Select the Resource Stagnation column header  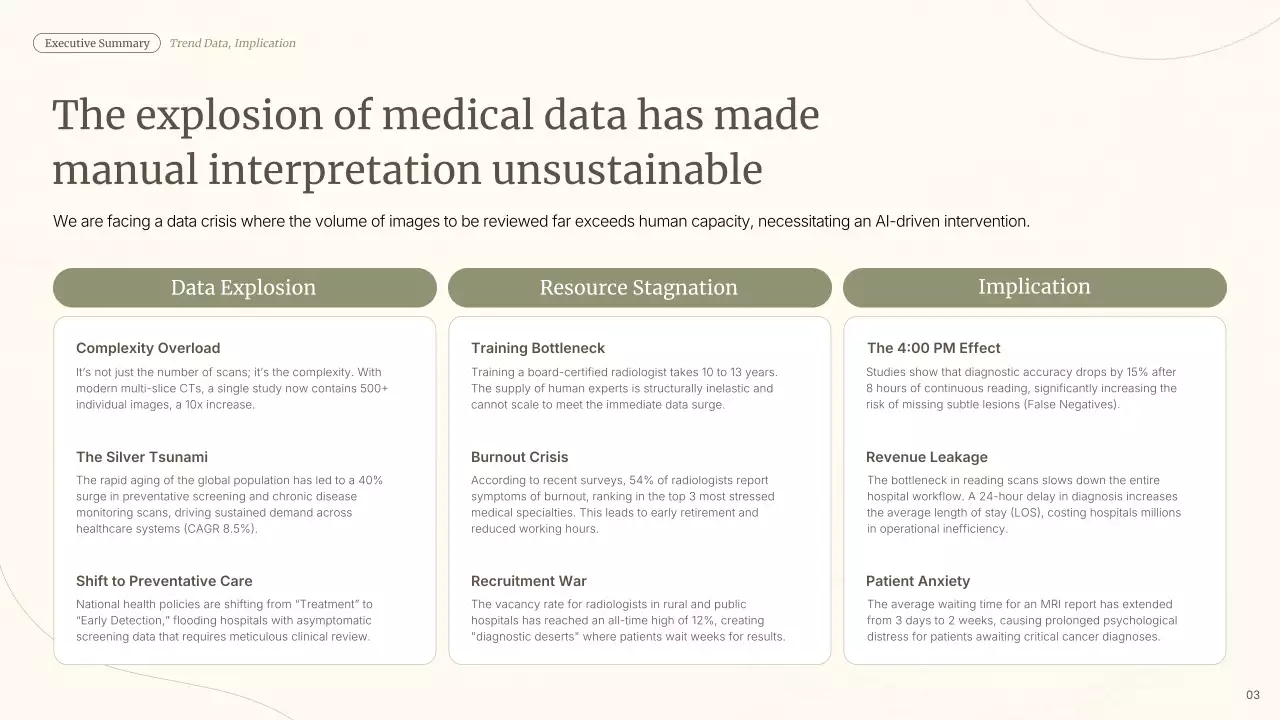(639, 288)
